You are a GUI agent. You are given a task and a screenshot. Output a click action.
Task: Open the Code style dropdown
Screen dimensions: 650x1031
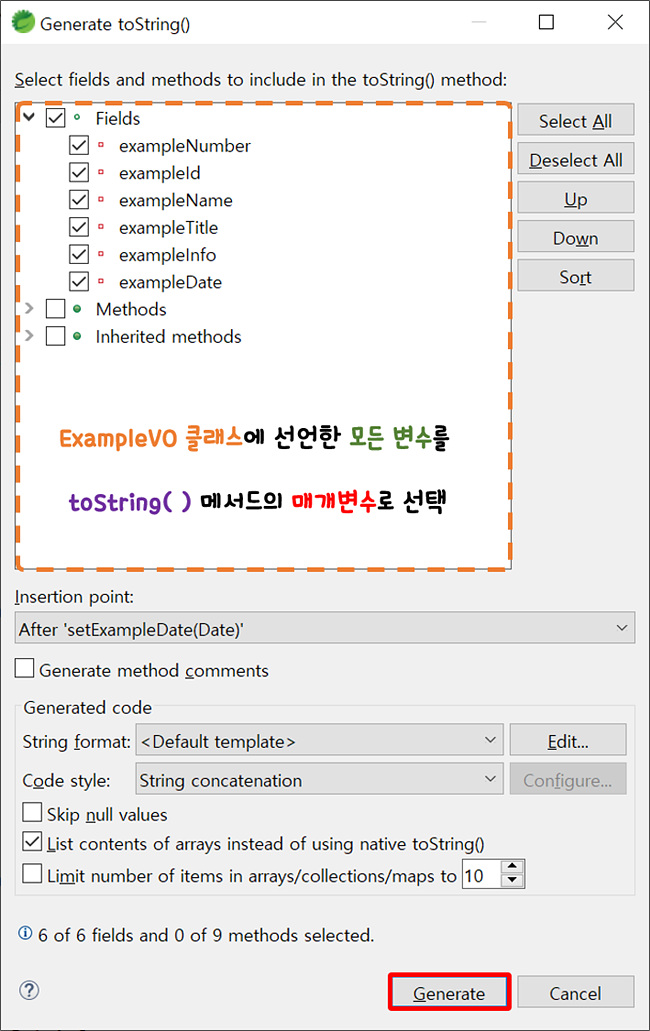[x=319, y=779]
